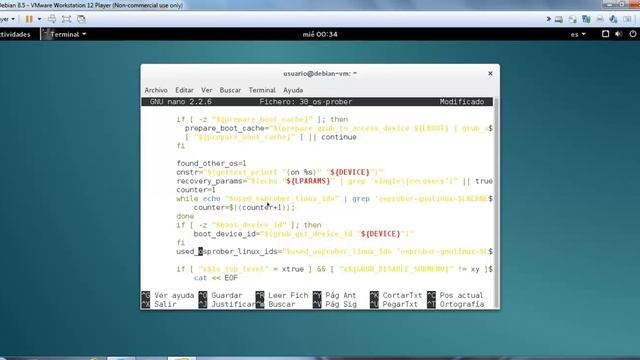
Task: Open the dropdown arrow beside the pause icon
Action: (x=39, y=19)
